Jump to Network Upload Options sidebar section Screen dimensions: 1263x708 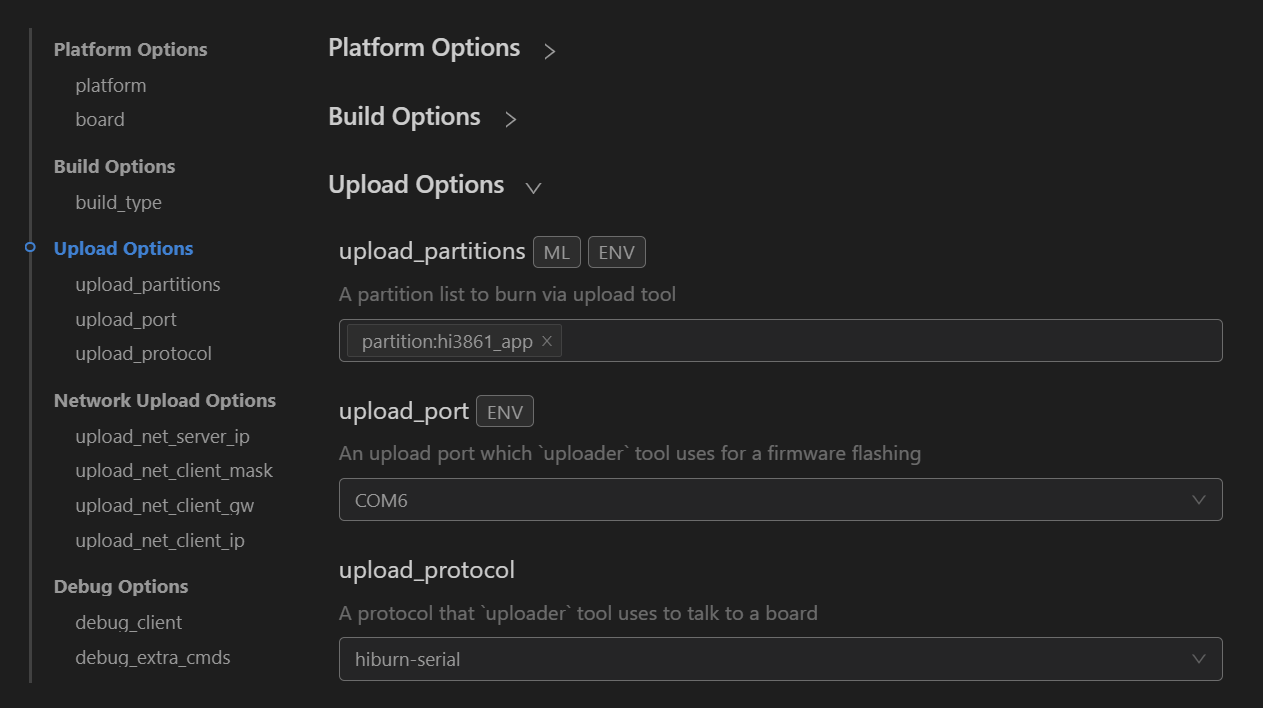pos(165,401)
